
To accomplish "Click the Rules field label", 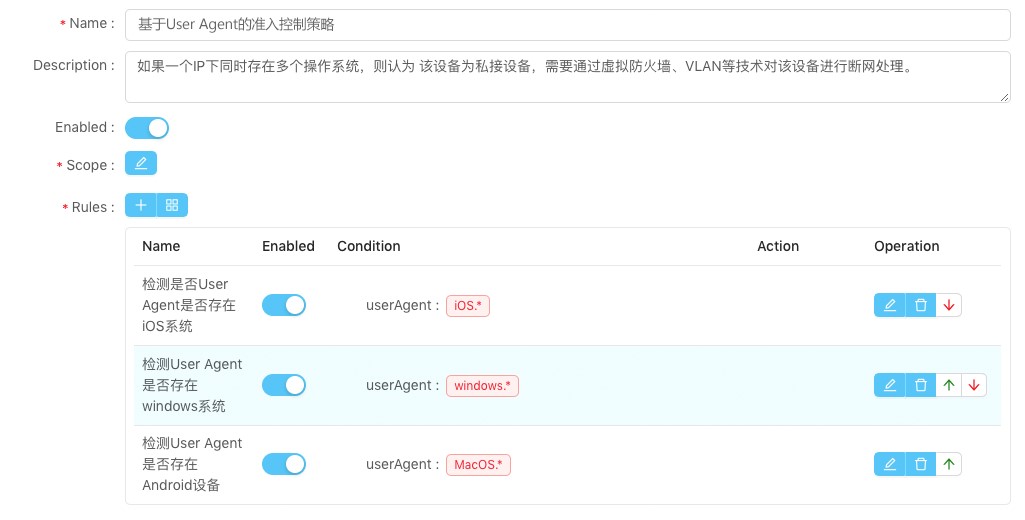I will tap(89, 207).
